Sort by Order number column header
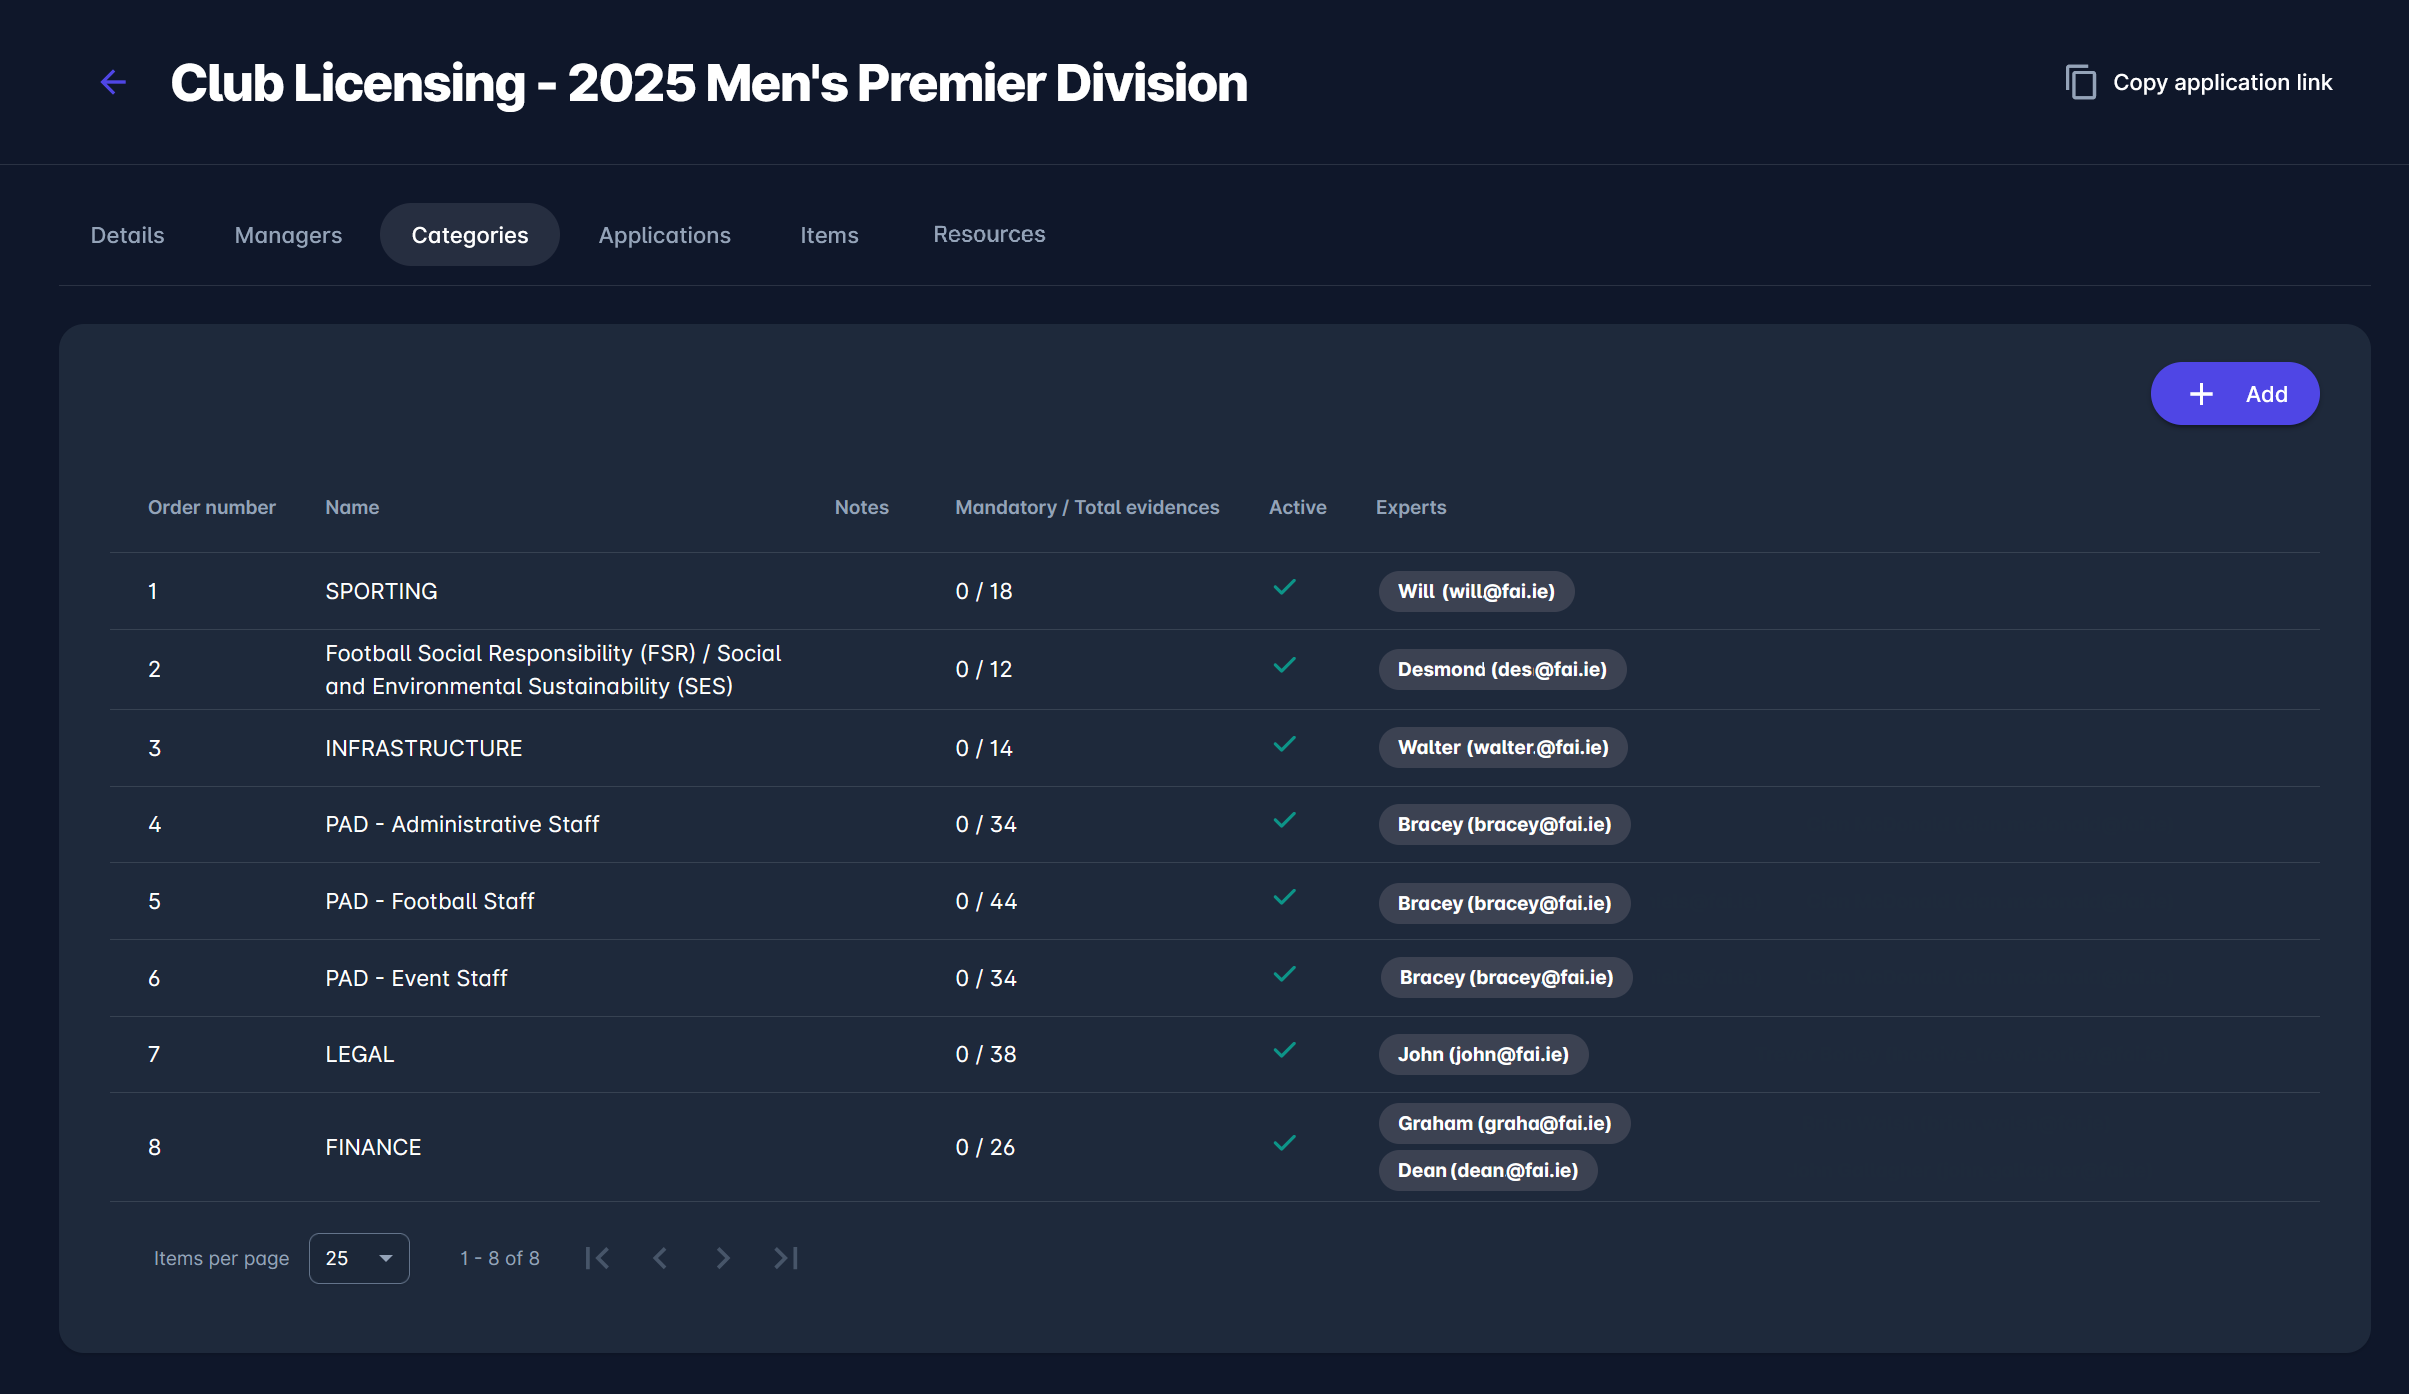 click(211, 507)
